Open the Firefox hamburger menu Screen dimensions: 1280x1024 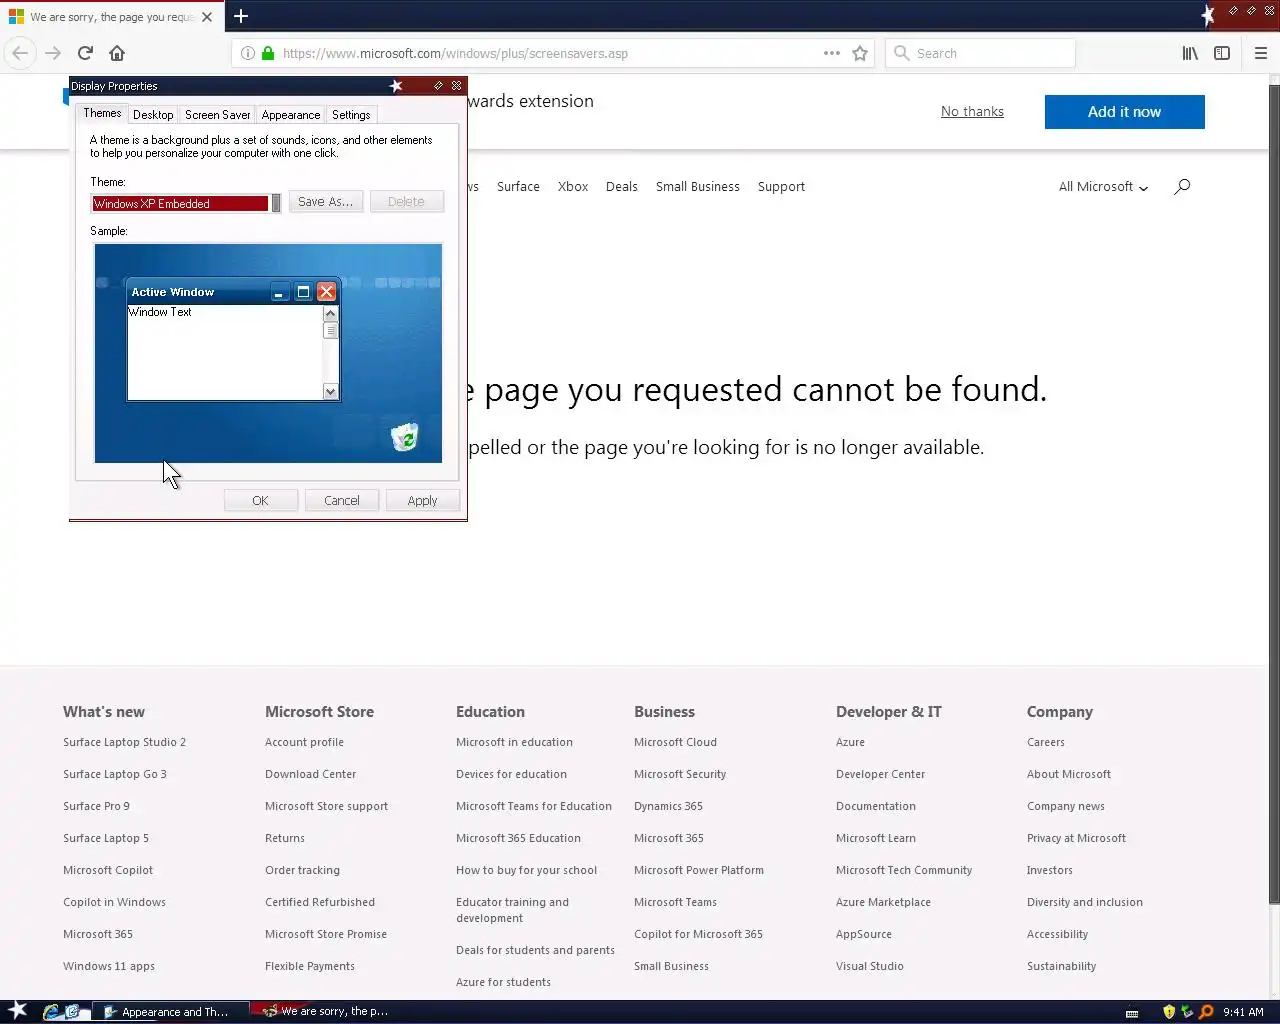pos(1260,53)
